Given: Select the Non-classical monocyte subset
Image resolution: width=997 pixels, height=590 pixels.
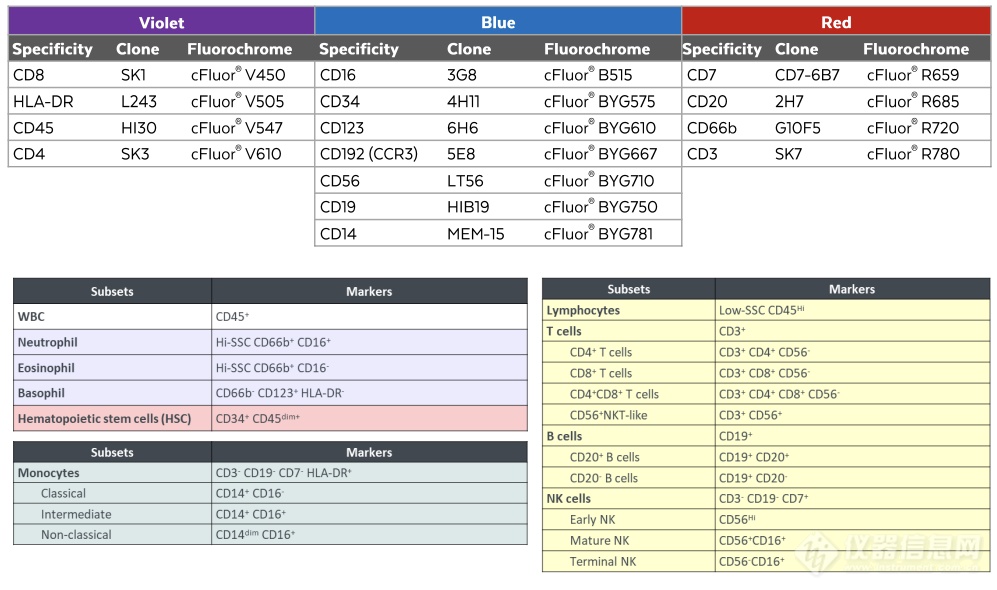Looking at the screenshot, I should [x=76, y=535].
